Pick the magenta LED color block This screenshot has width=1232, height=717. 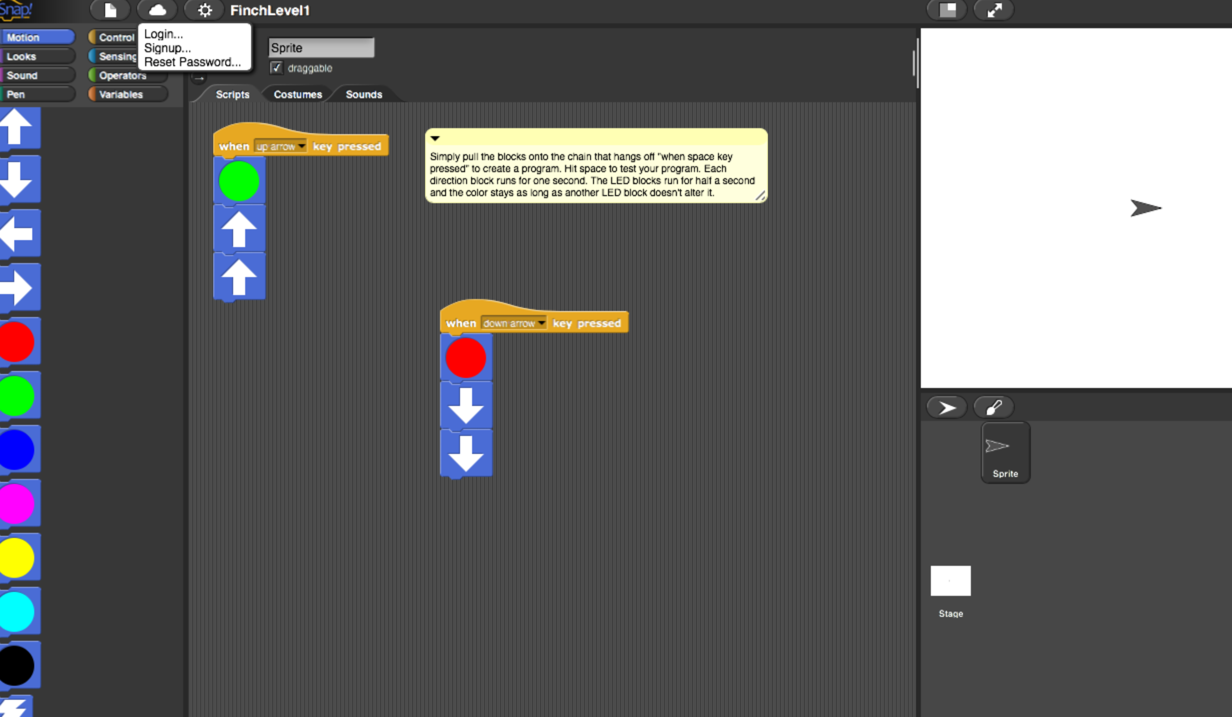[x=17, y=504]
